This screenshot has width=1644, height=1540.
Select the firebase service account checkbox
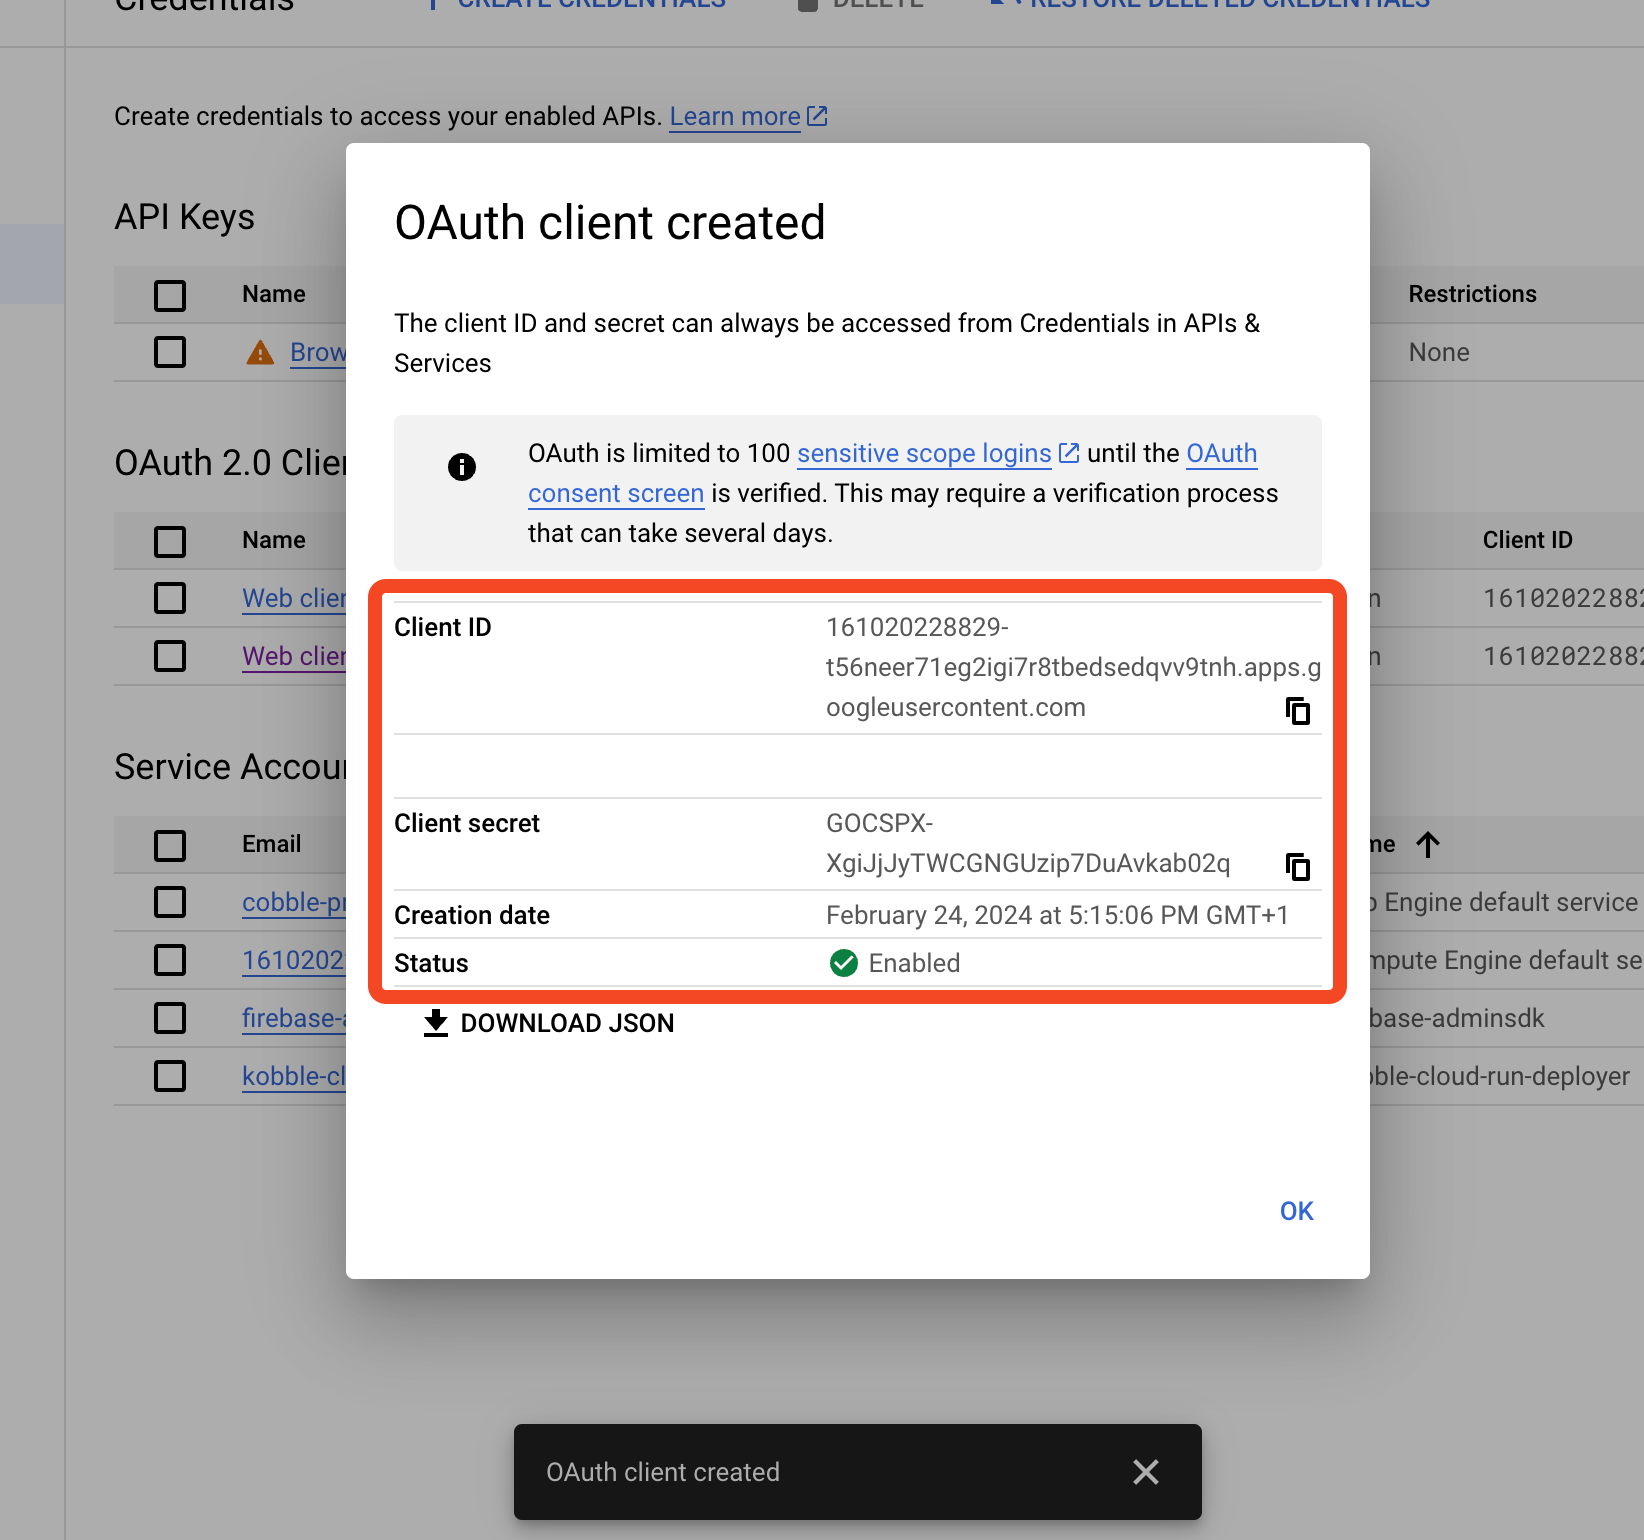click(170, 1017)
